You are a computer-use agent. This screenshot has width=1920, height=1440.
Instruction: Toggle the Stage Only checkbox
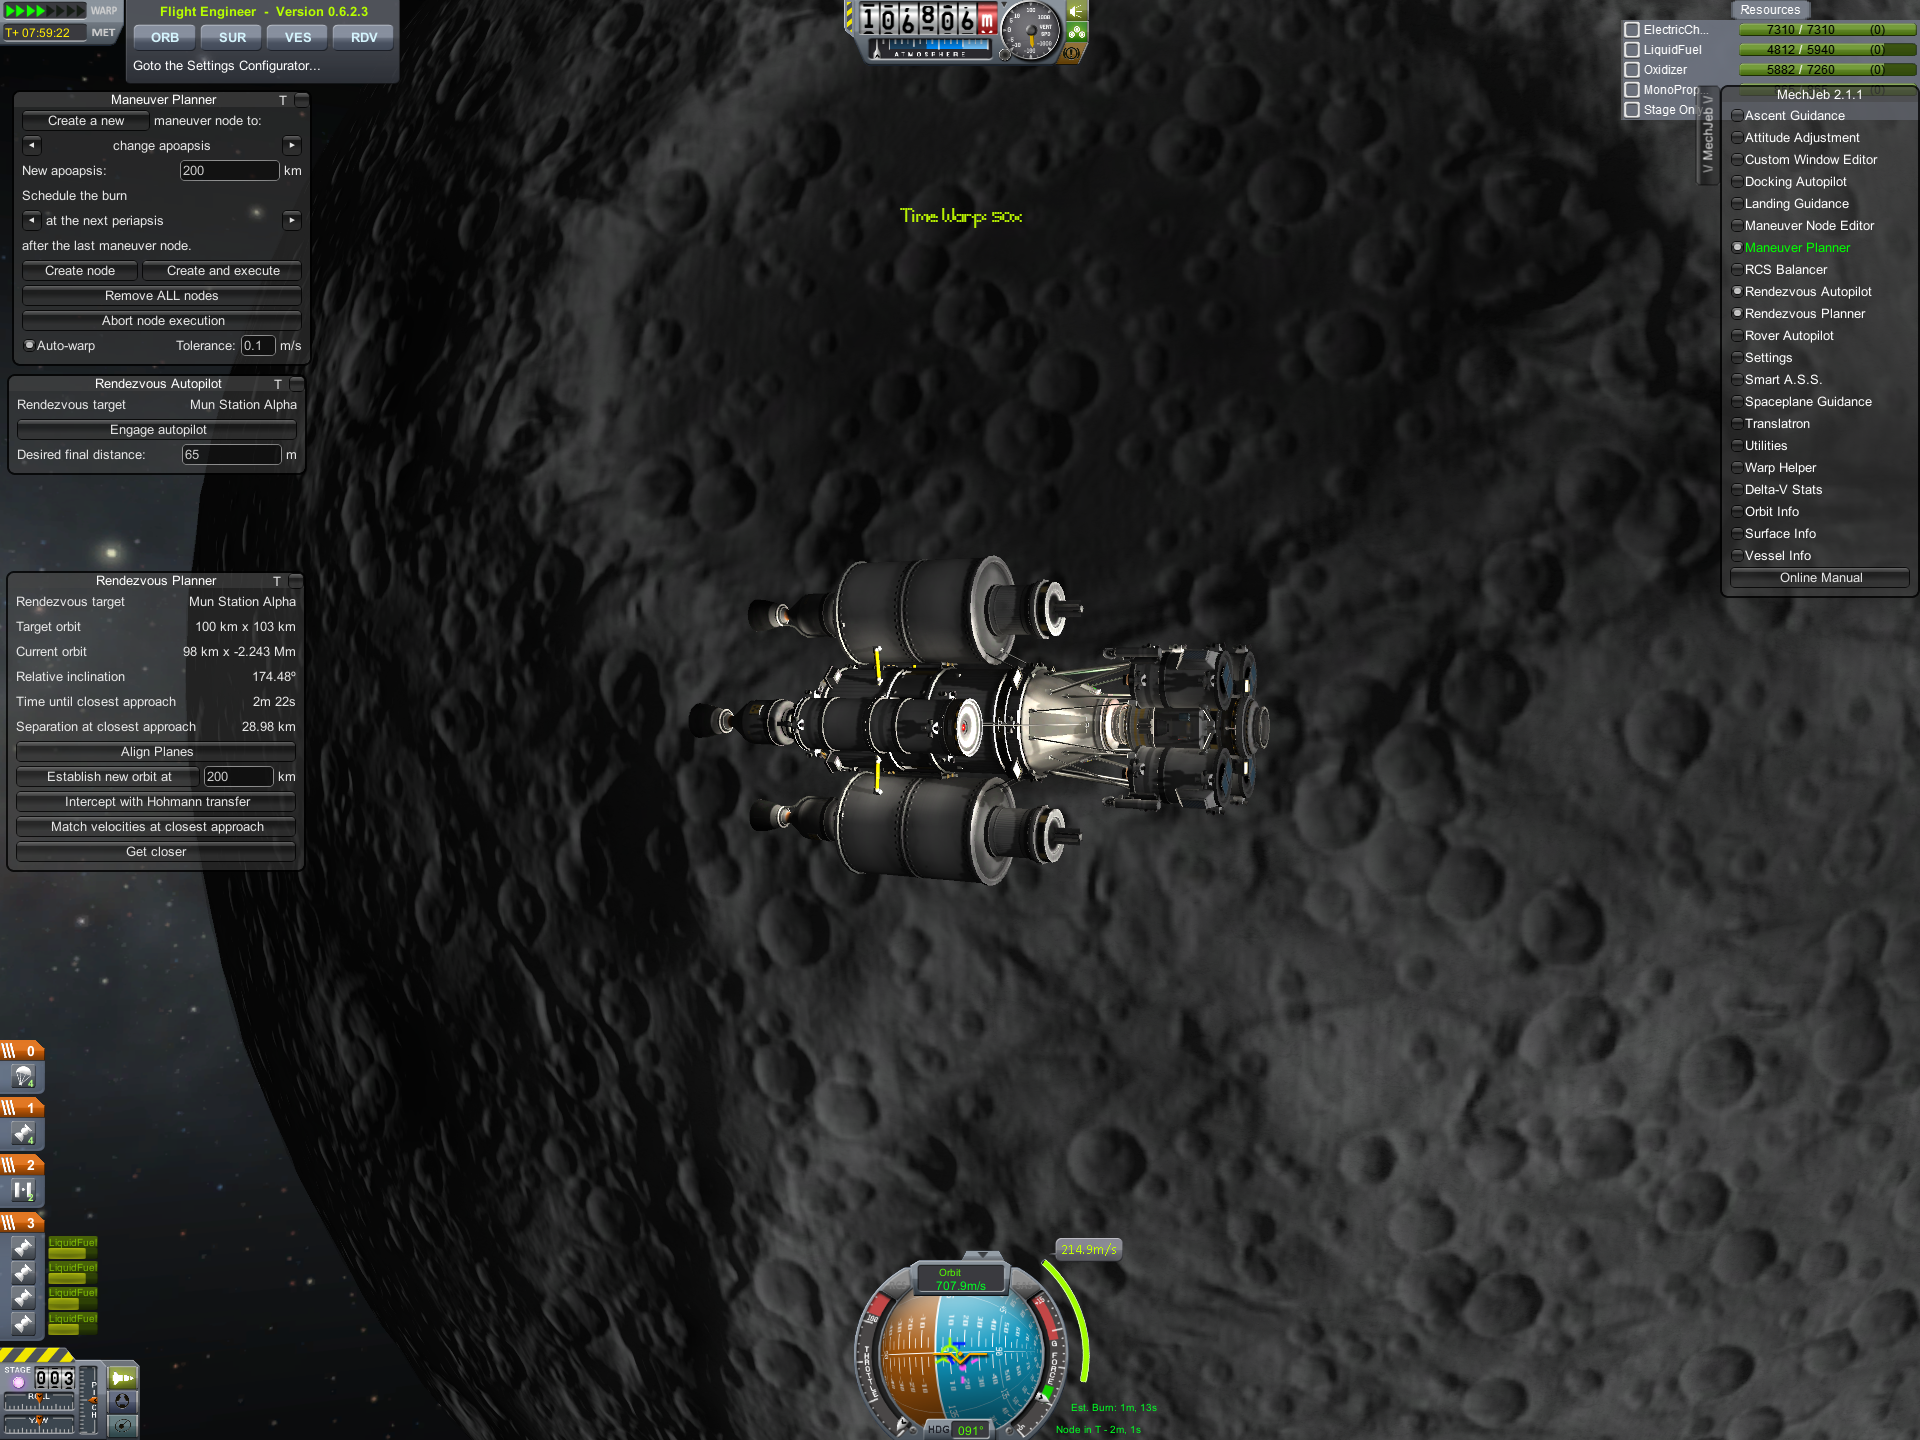1632,110
